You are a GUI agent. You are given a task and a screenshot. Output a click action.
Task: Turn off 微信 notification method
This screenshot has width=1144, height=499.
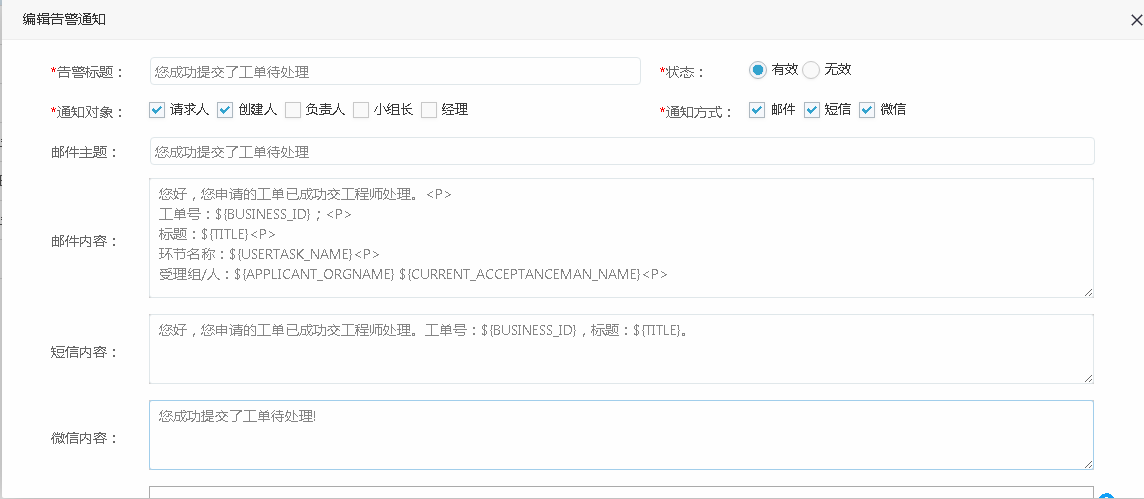[867, 110]
